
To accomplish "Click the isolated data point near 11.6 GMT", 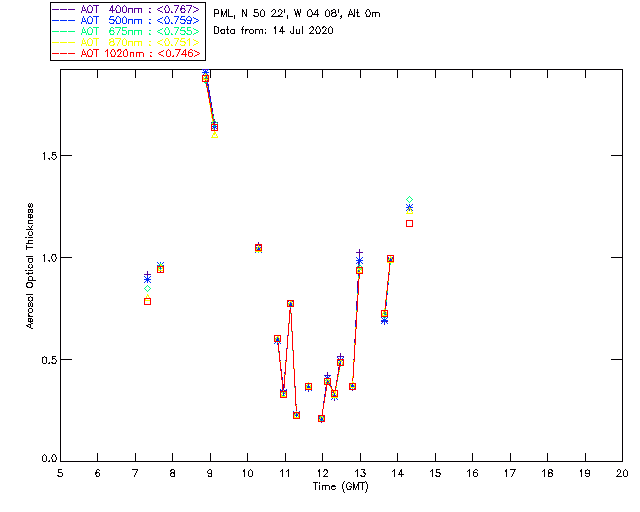I will [309, 387].
